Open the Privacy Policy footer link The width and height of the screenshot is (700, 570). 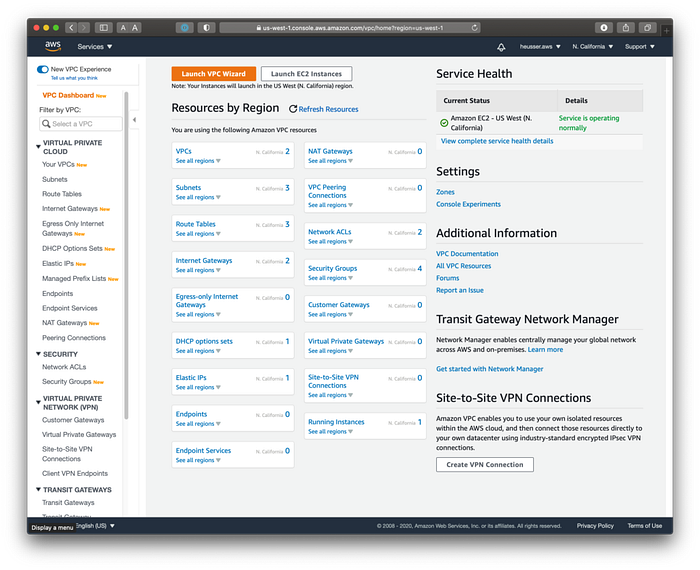tap(595, 525)
